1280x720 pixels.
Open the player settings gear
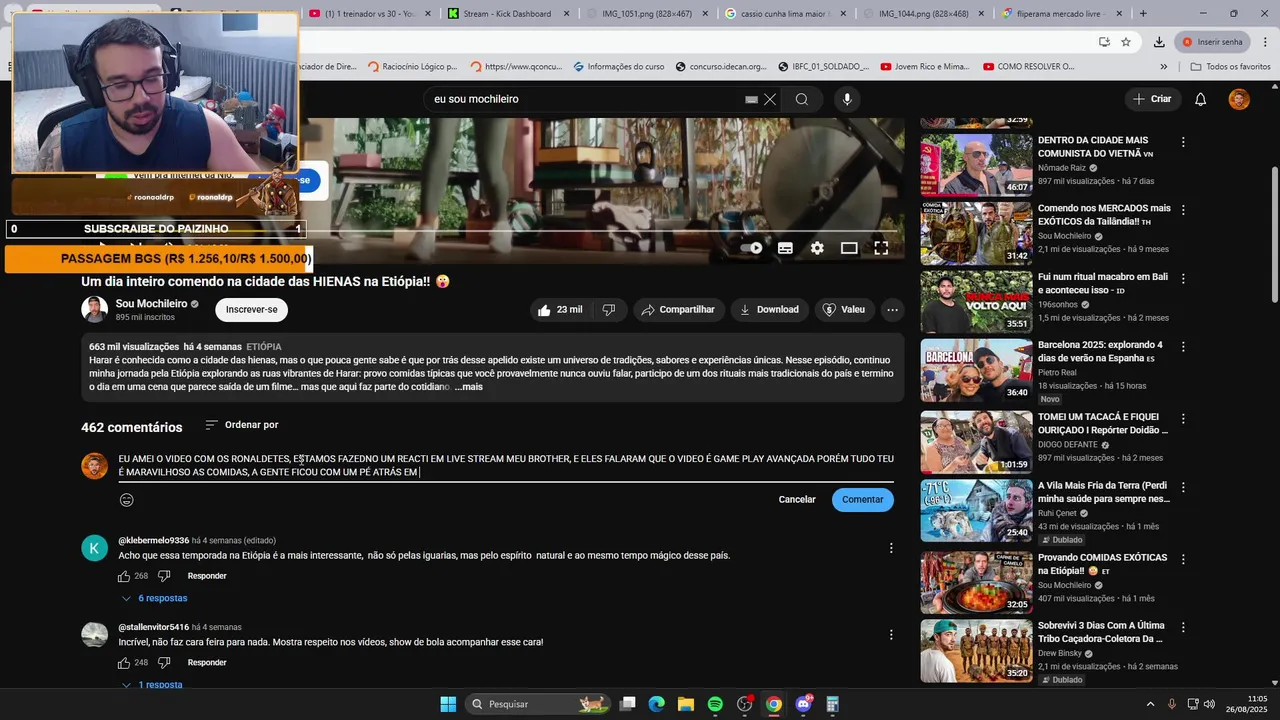817,248
